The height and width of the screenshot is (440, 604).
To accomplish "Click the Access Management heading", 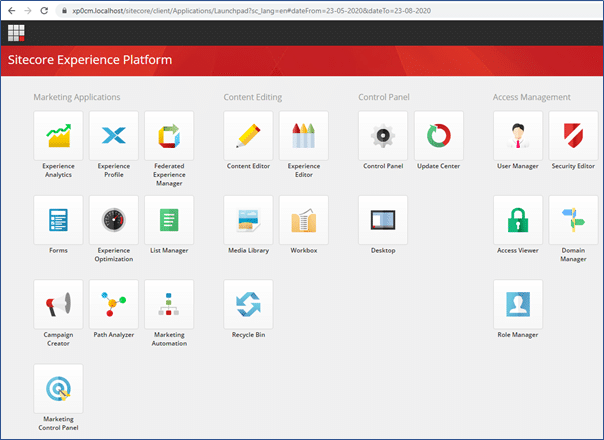I will pyautogui.click(x=532, y=97).
